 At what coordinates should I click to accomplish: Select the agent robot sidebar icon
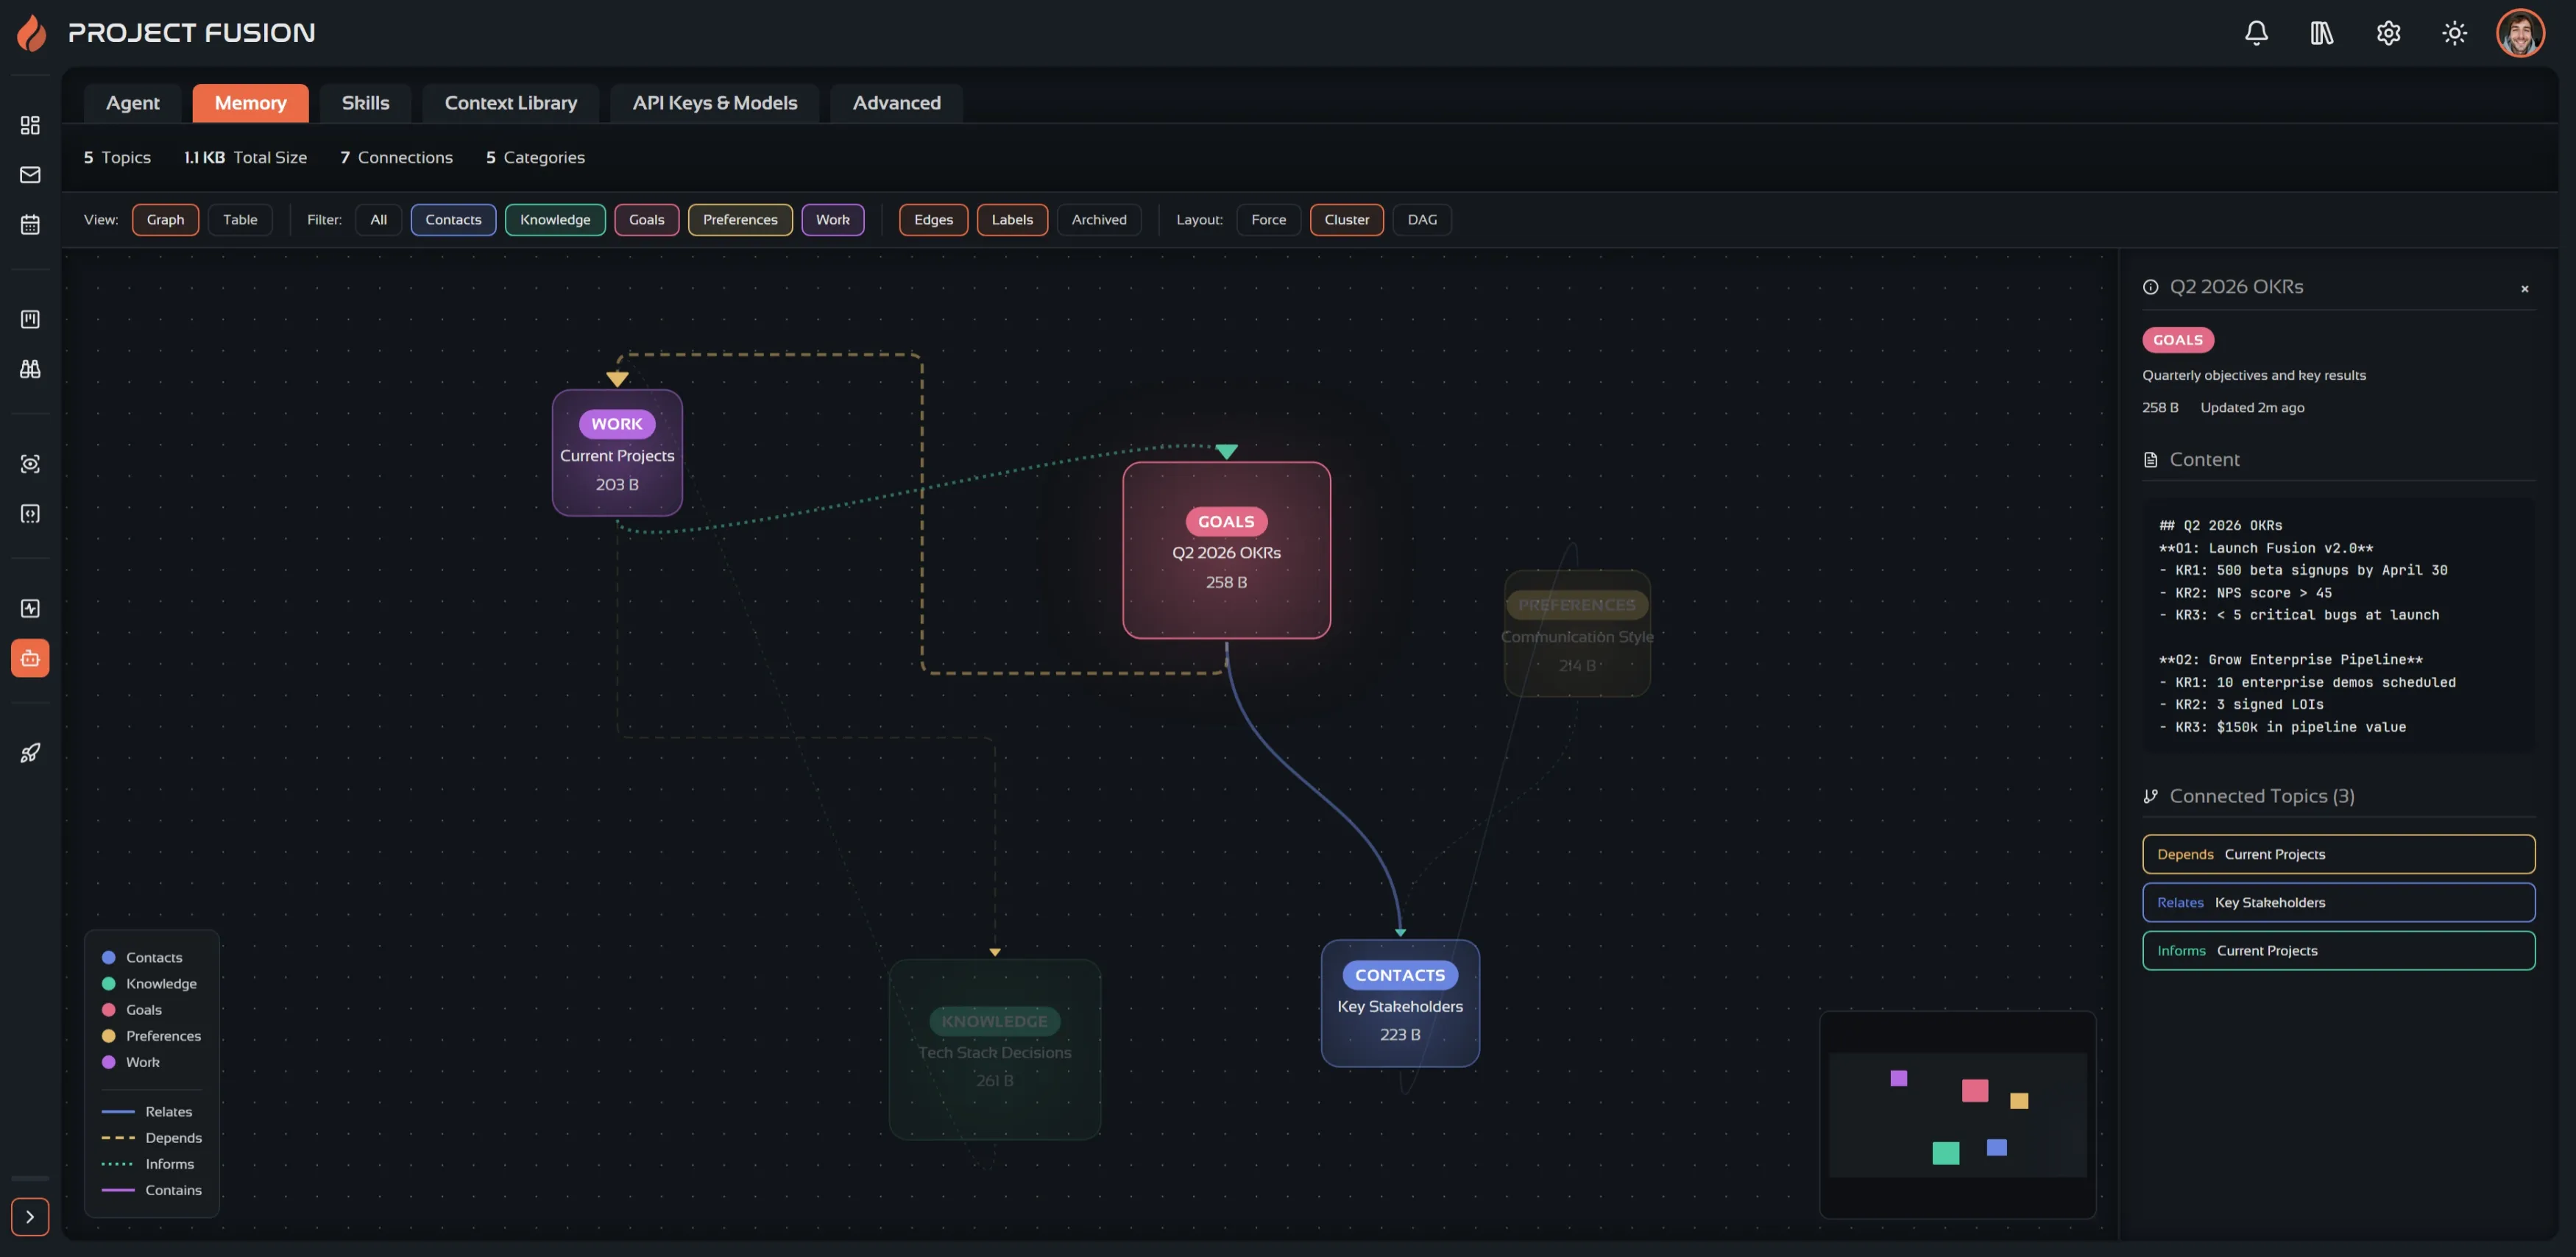tap(30, 658)
